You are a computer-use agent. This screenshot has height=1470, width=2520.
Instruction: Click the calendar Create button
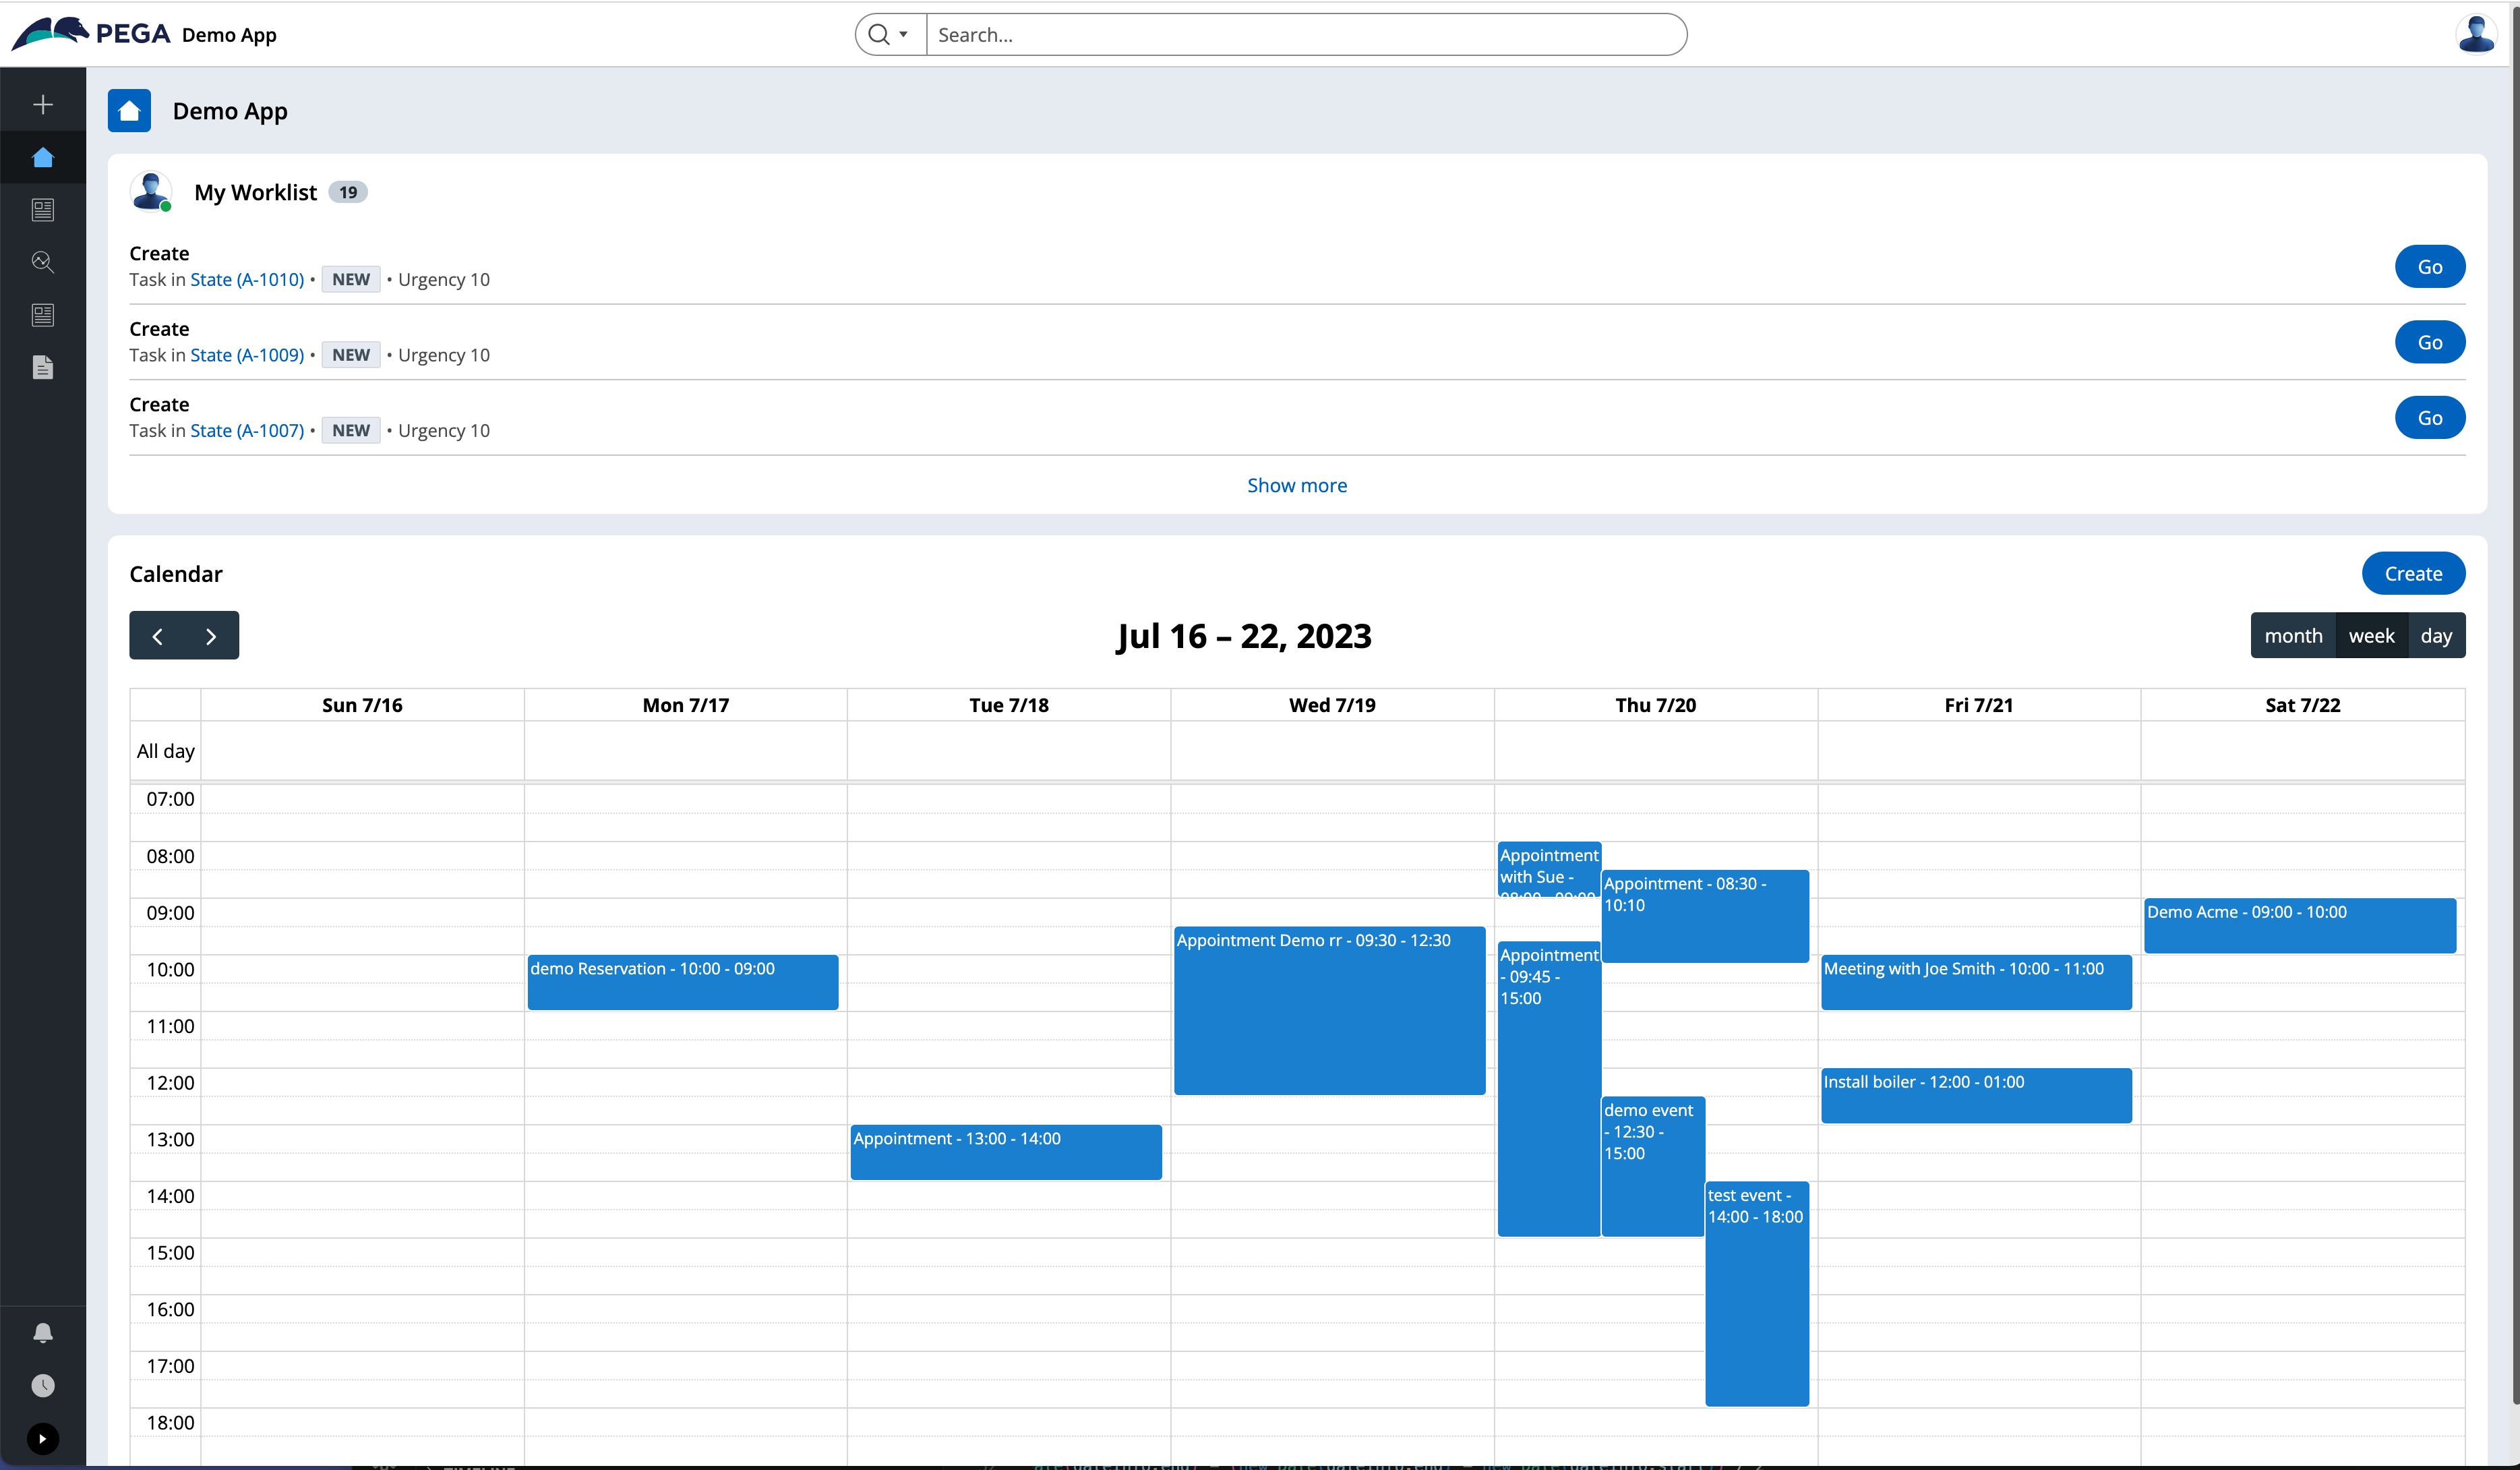pos(2412,574)
